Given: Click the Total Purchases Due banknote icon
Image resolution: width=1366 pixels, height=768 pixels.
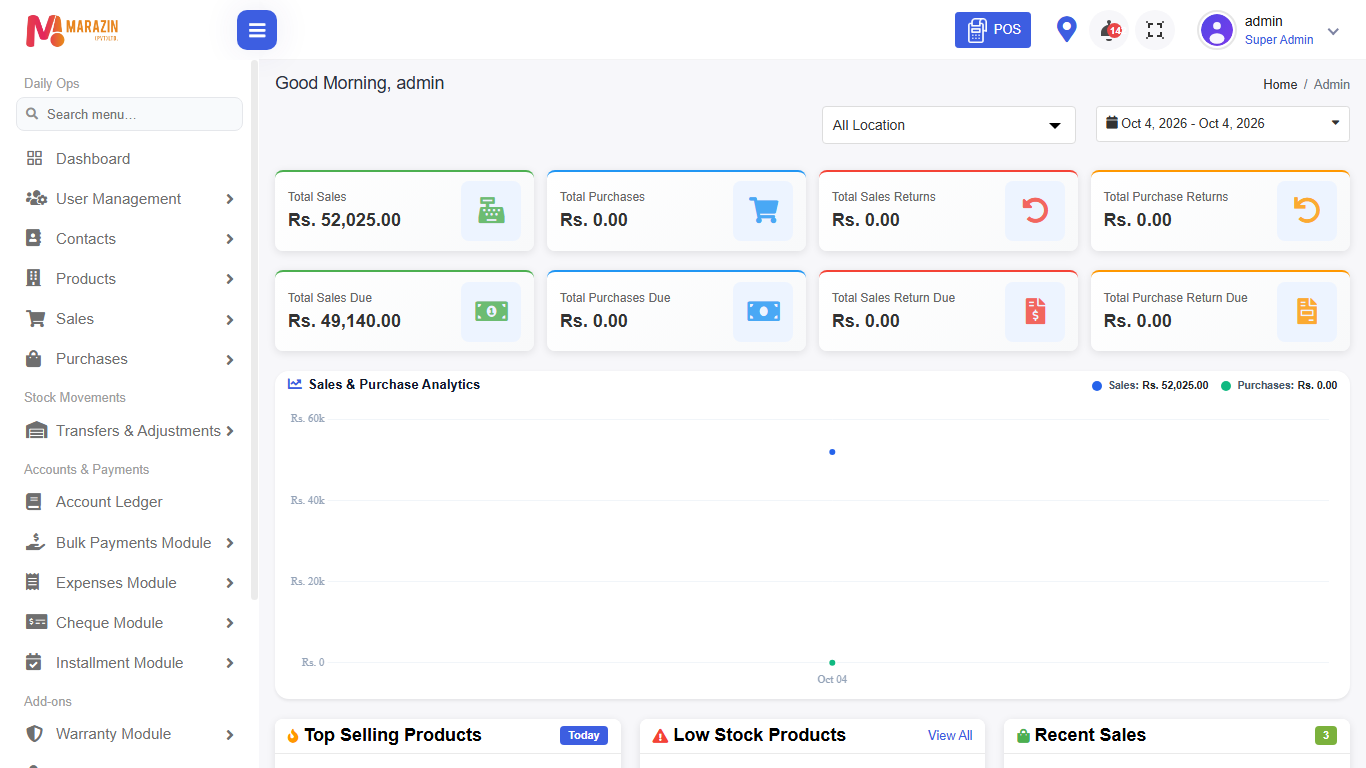Looking at the screenshot, I should (x=763, y=312).
